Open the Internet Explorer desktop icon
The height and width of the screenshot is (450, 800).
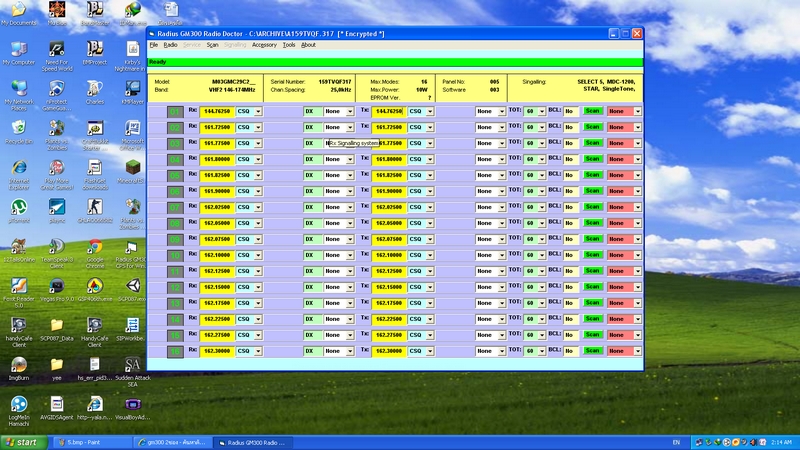18,168
